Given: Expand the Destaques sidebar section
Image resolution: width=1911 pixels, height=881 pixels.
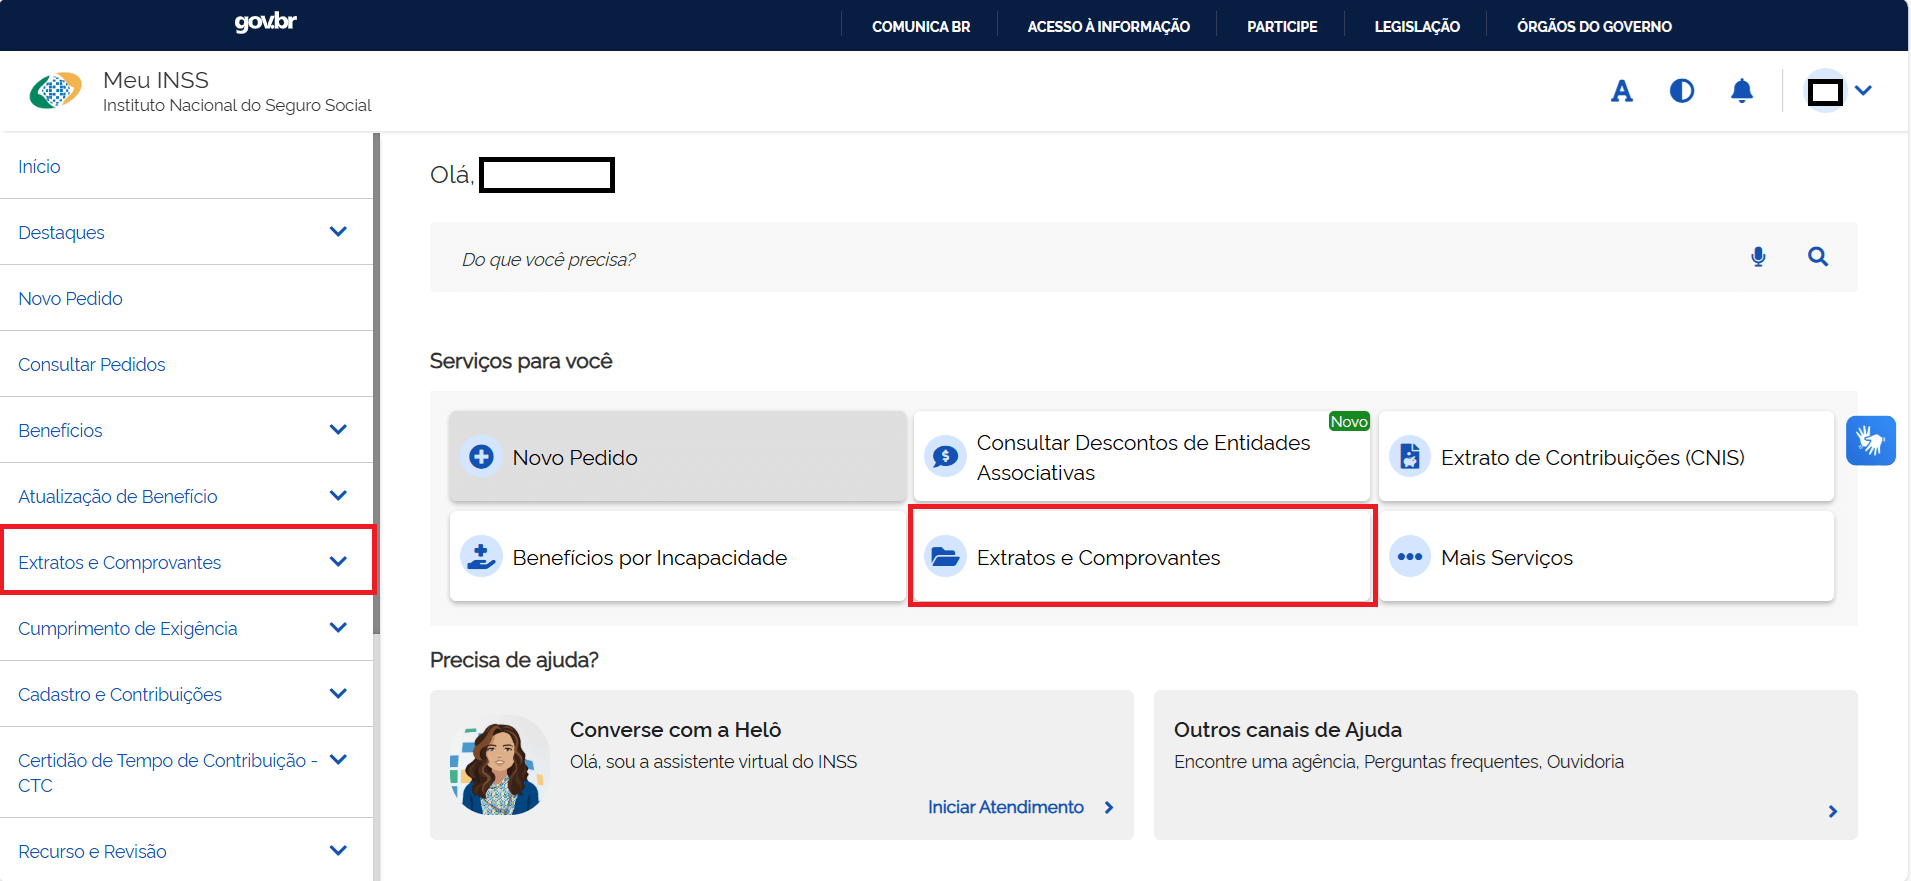Looking at the screenshot, I should point(338,232).
